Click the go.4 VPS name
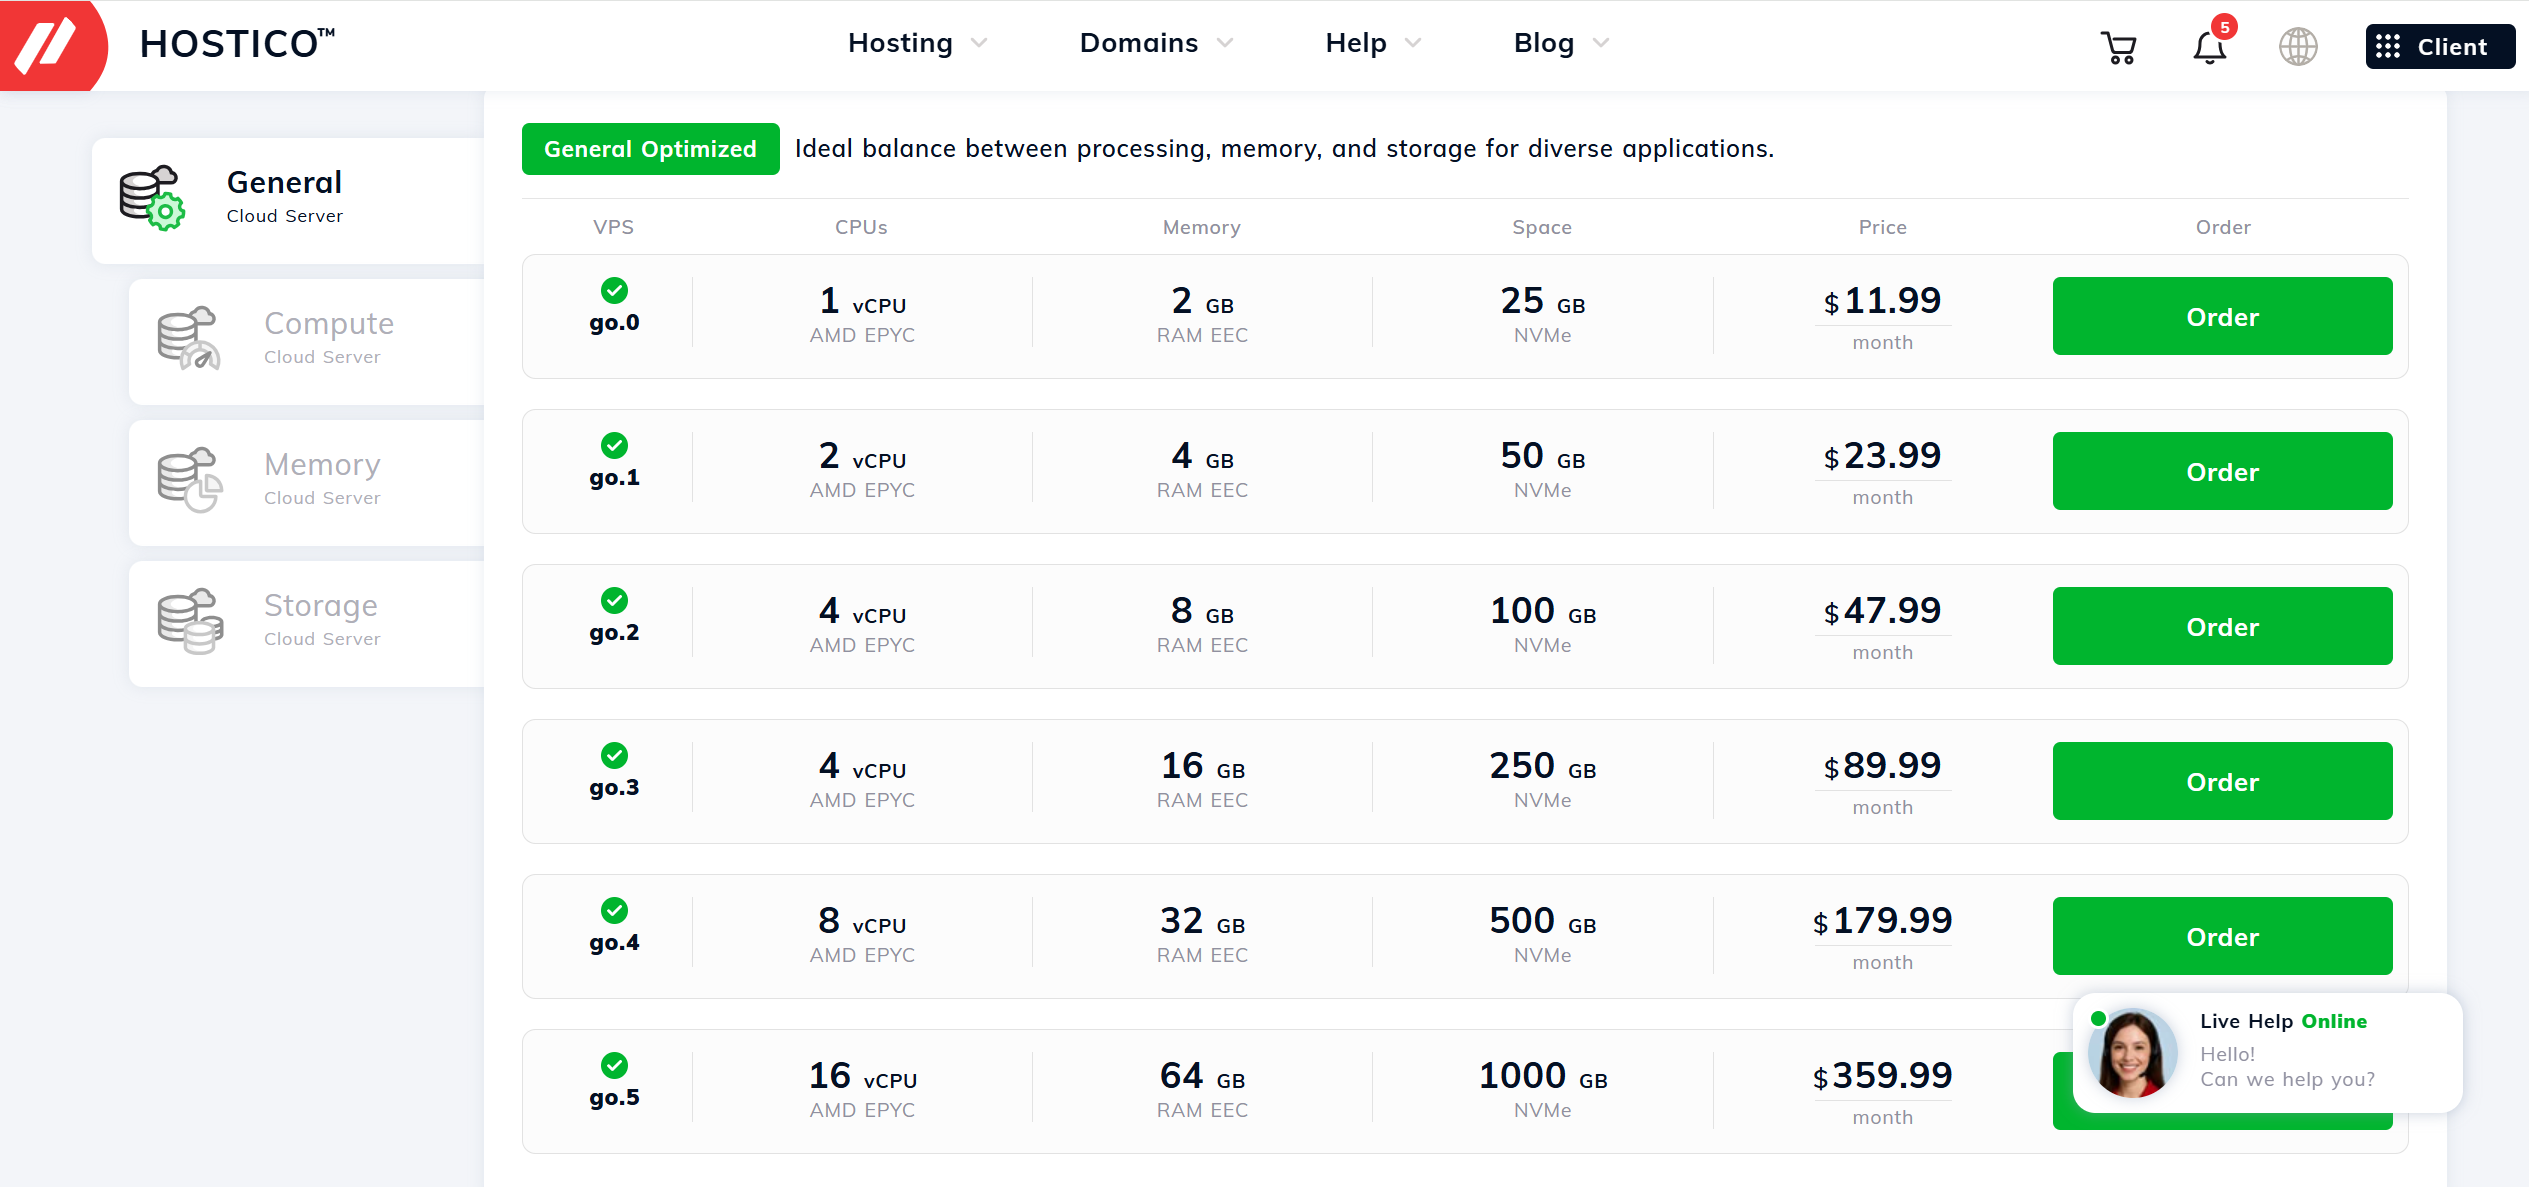2529x1187 pixels. click(614, 943)
